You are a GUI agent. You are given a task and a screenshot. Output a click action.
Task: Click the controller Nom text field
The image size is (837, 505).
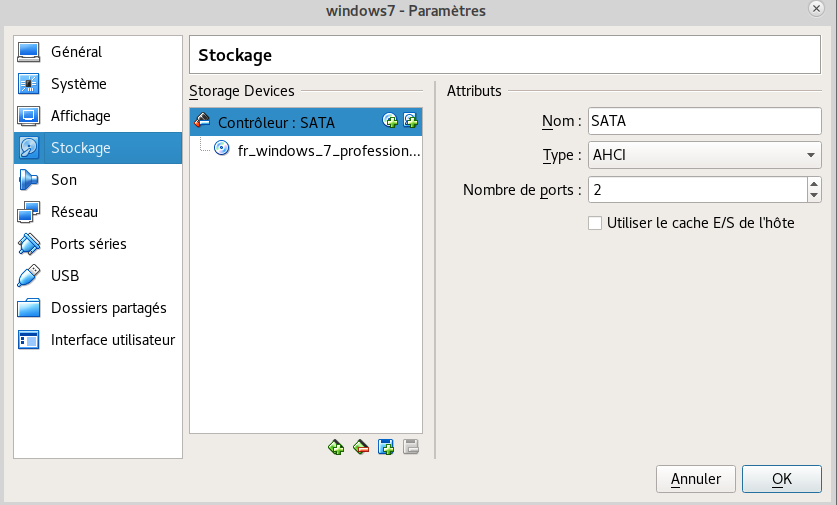[x=704, y=121]
